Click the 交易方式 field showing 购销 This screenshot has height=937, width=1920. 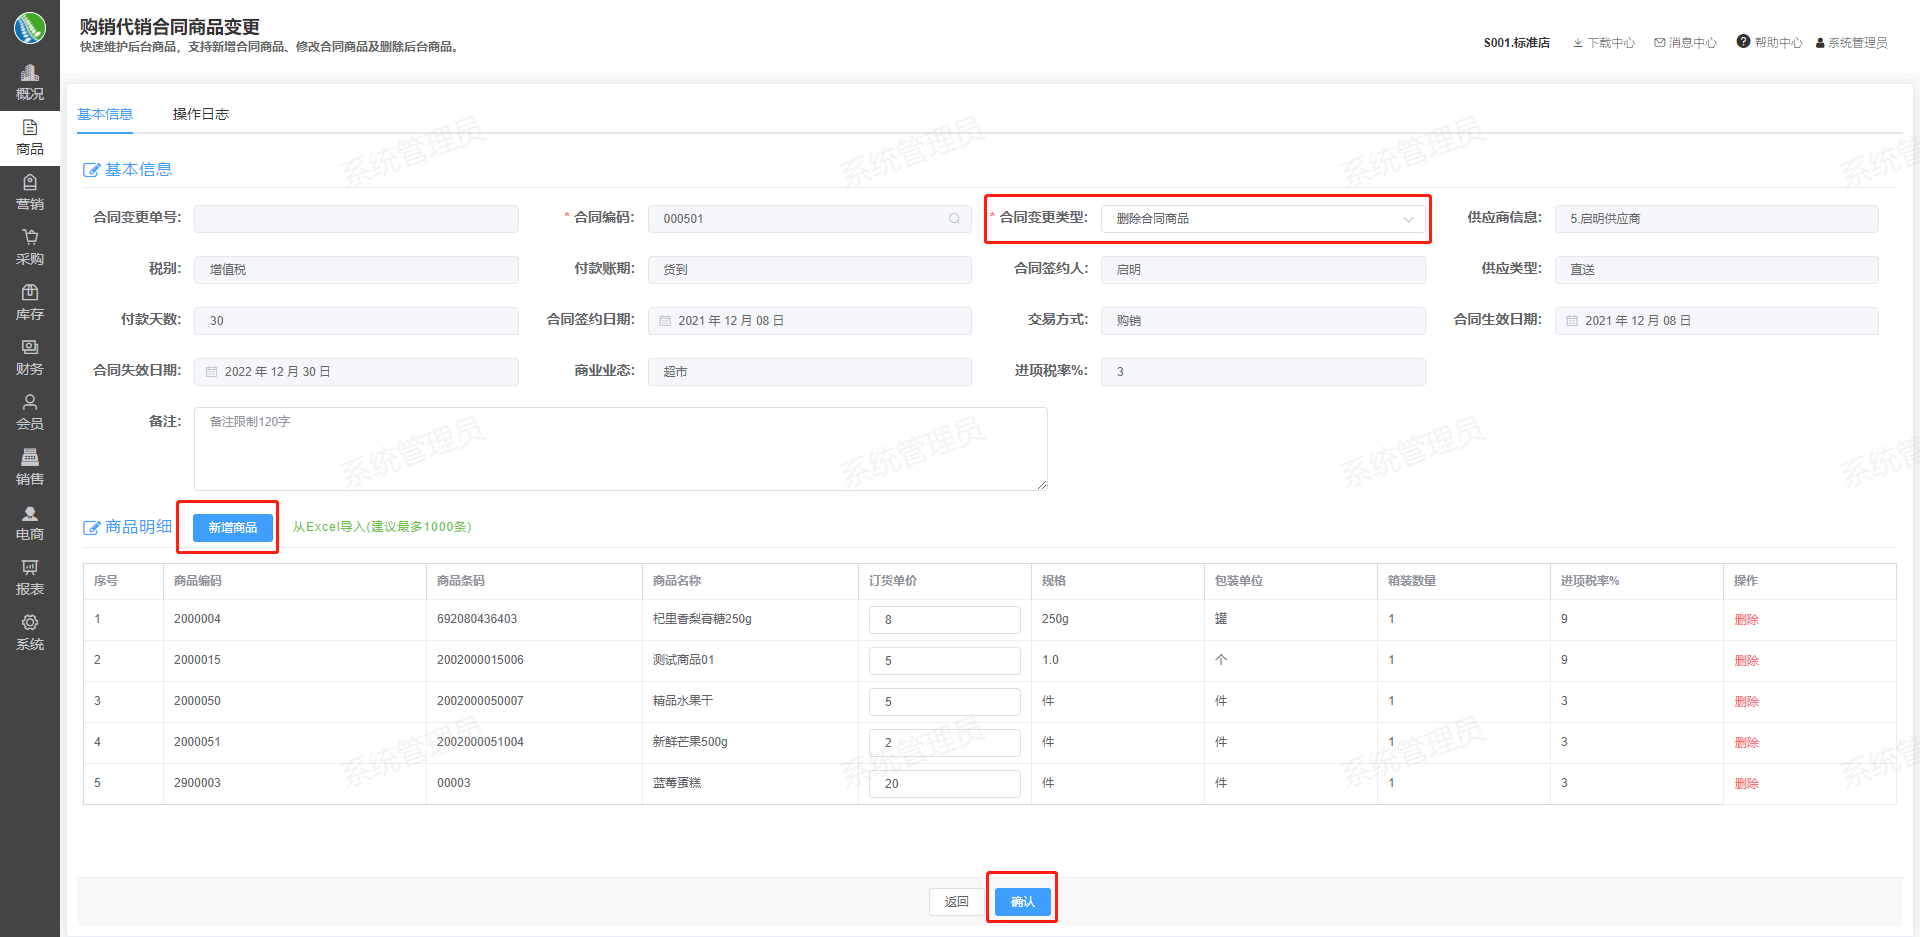[x=1263, y=321]
